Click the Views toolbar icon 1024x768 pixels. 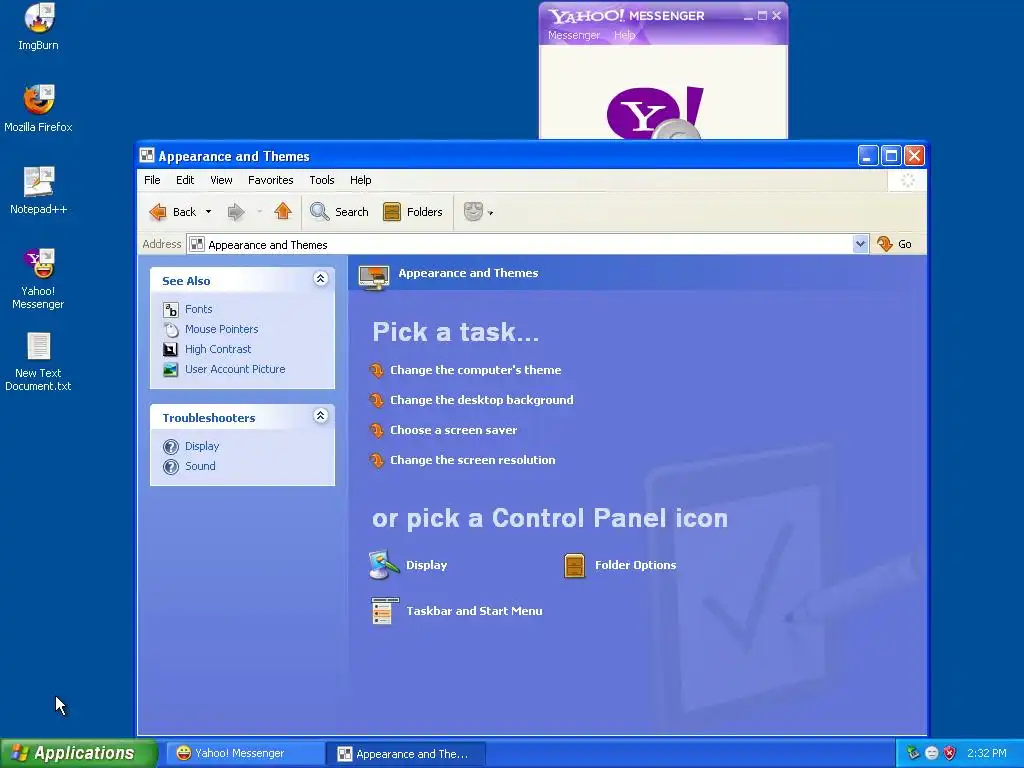point(473,212)
